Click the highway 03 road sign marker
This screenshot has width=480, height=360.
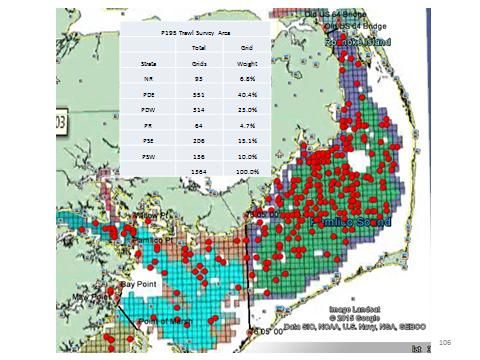click(x=62, y=122)
